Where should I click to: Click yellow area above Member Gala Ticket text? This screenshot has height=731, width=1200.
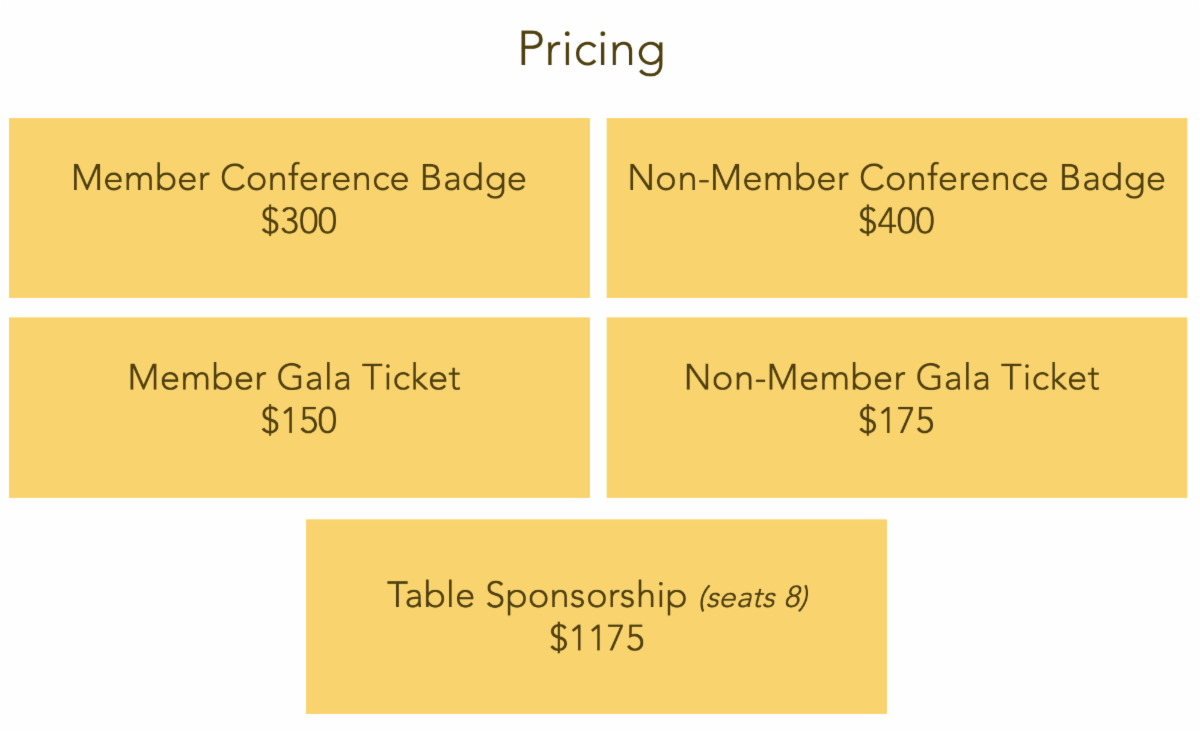tap(298, 338)
